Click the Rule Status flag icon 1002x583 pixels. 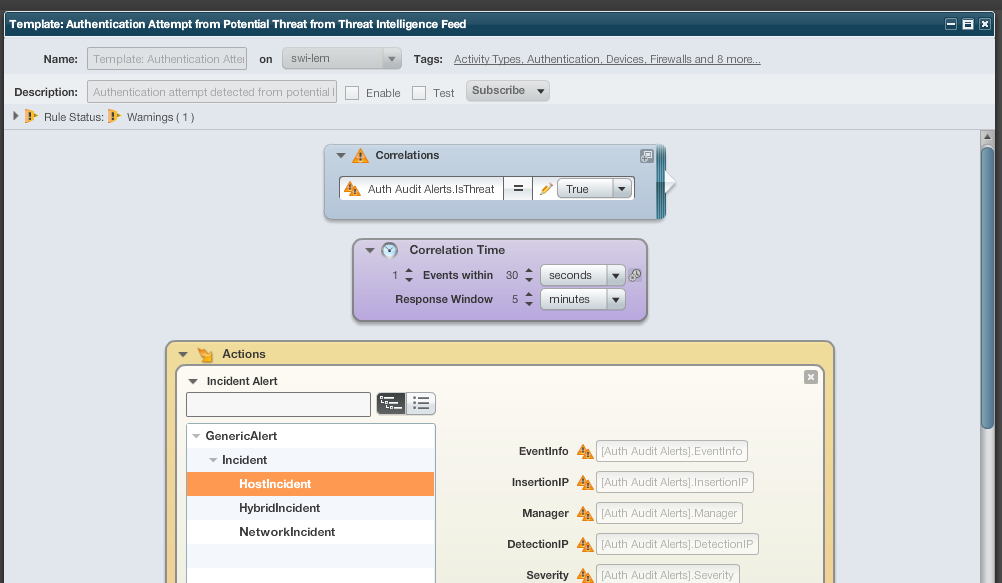pos(31,116)
